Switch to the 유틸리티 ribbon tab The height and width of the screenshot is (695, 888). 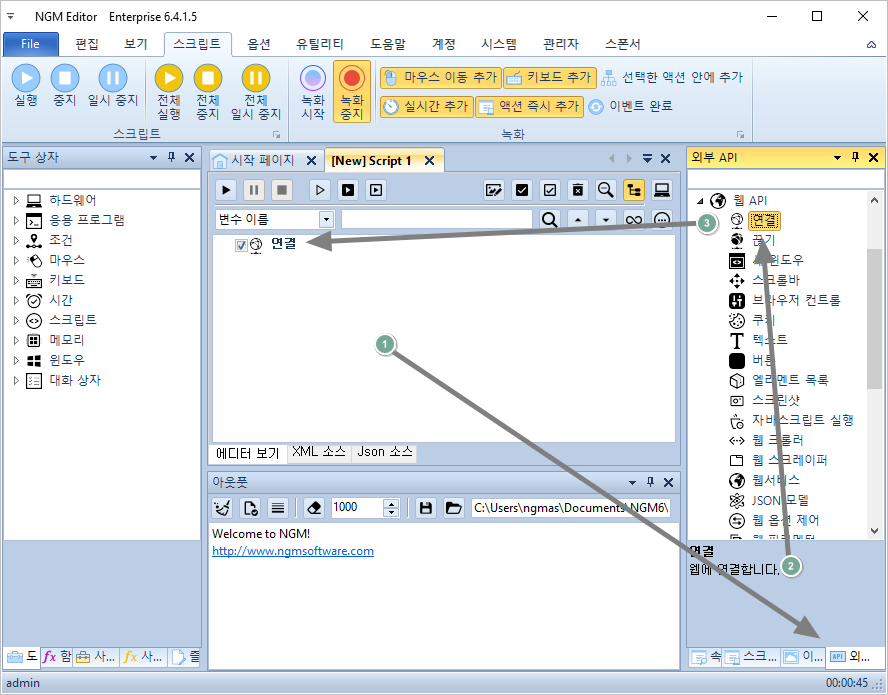(320, 44)
